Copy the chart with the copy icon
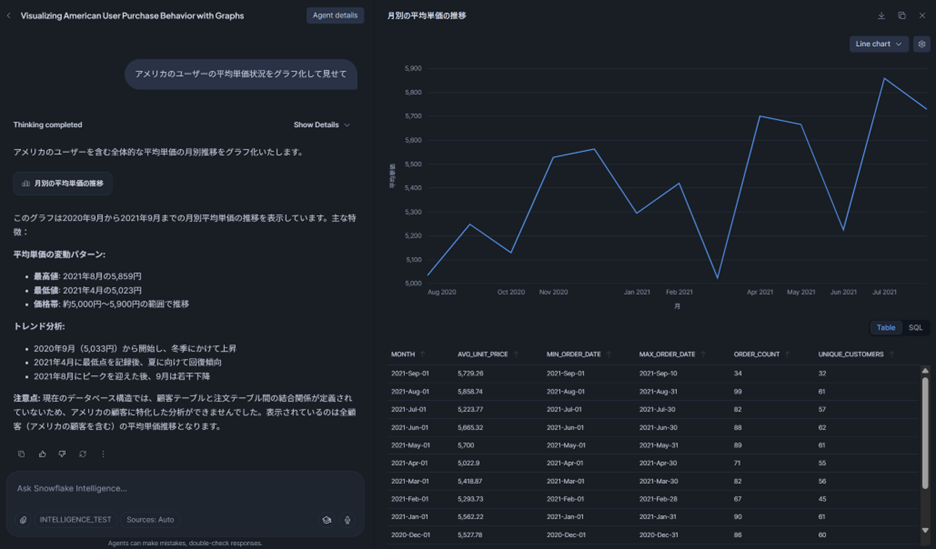 pyautogui.click(x=901, y=16)
